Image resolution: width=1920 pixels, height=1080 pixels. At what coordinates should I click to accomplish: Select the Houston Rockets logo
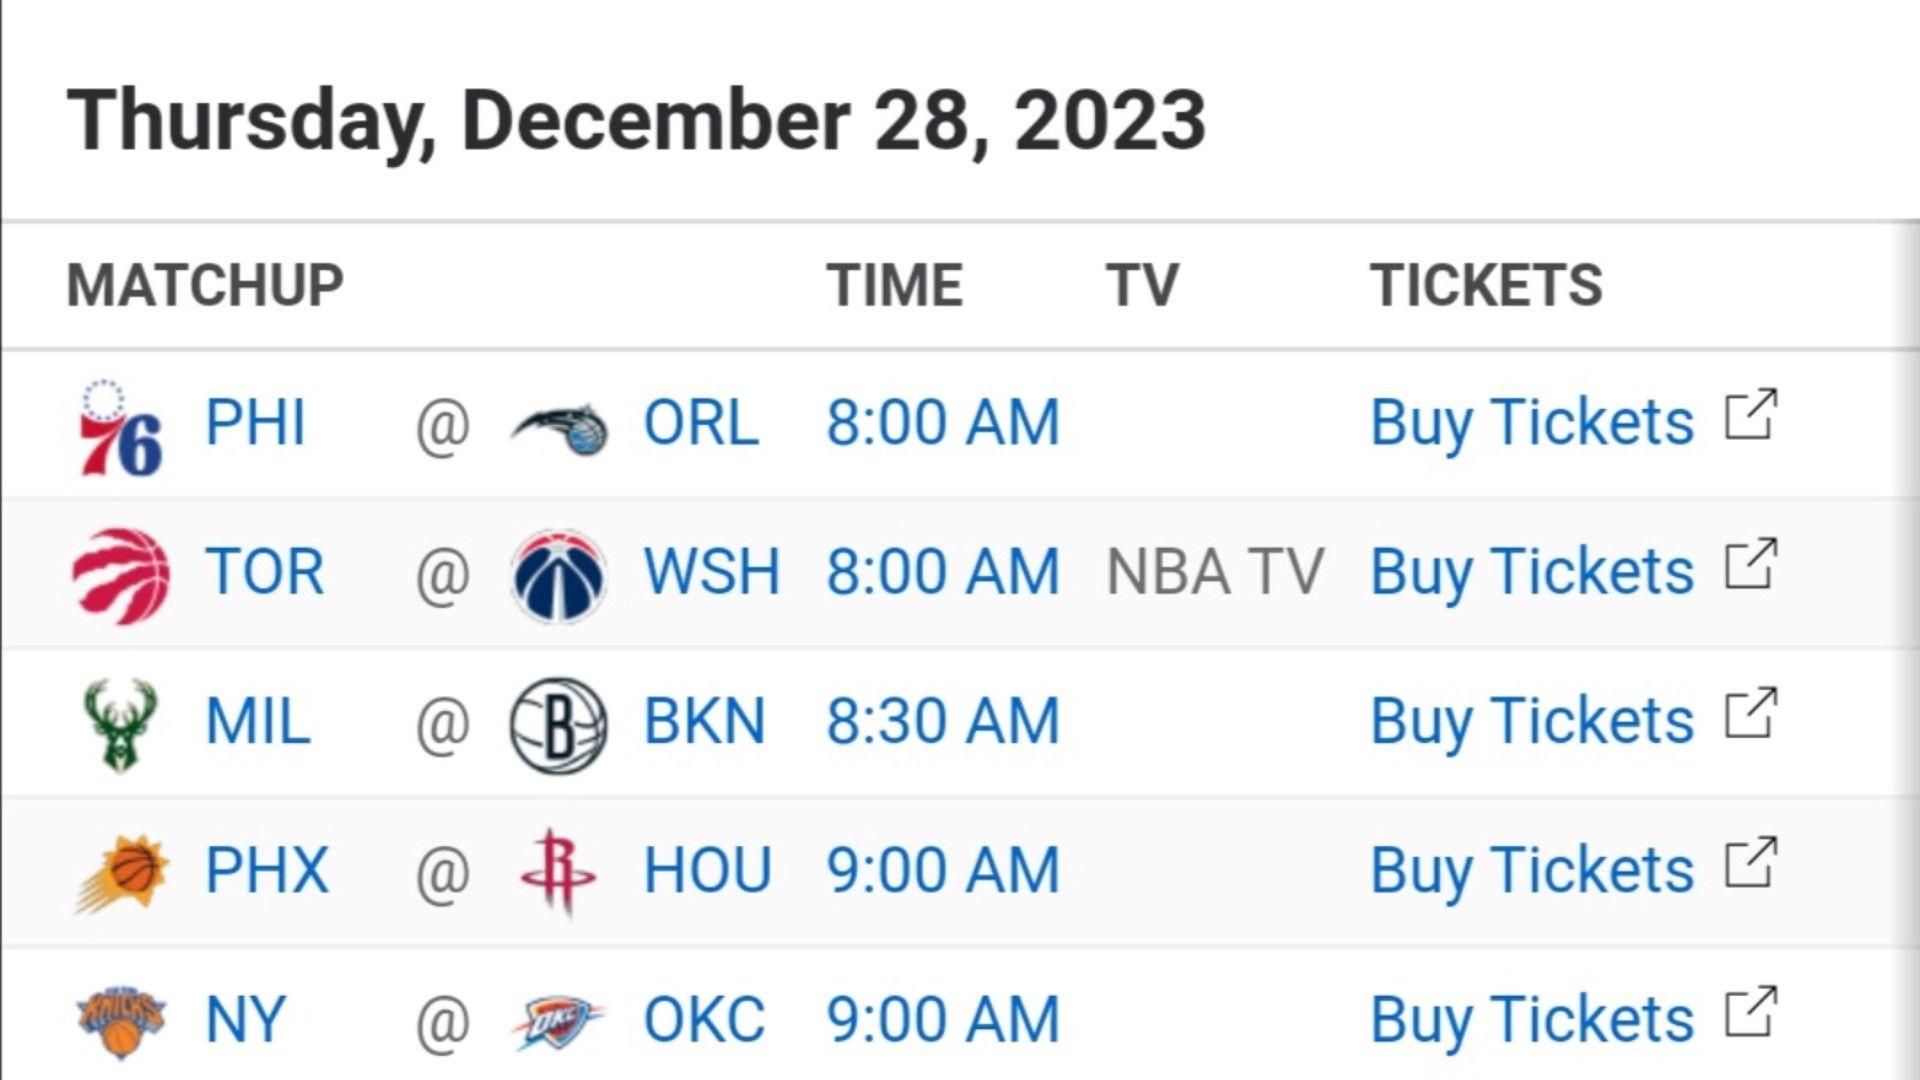[x=558, y=872]
